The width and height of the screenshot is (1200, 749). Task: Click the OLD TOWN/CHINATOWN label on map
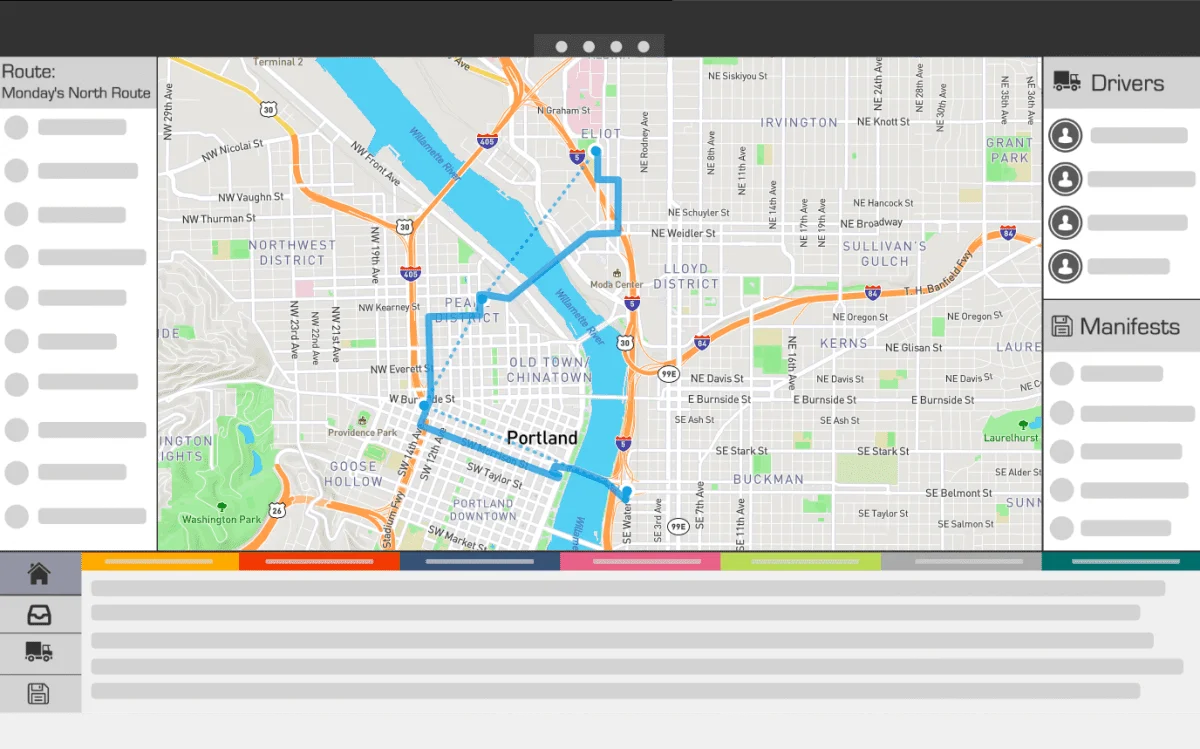point(549,370)
